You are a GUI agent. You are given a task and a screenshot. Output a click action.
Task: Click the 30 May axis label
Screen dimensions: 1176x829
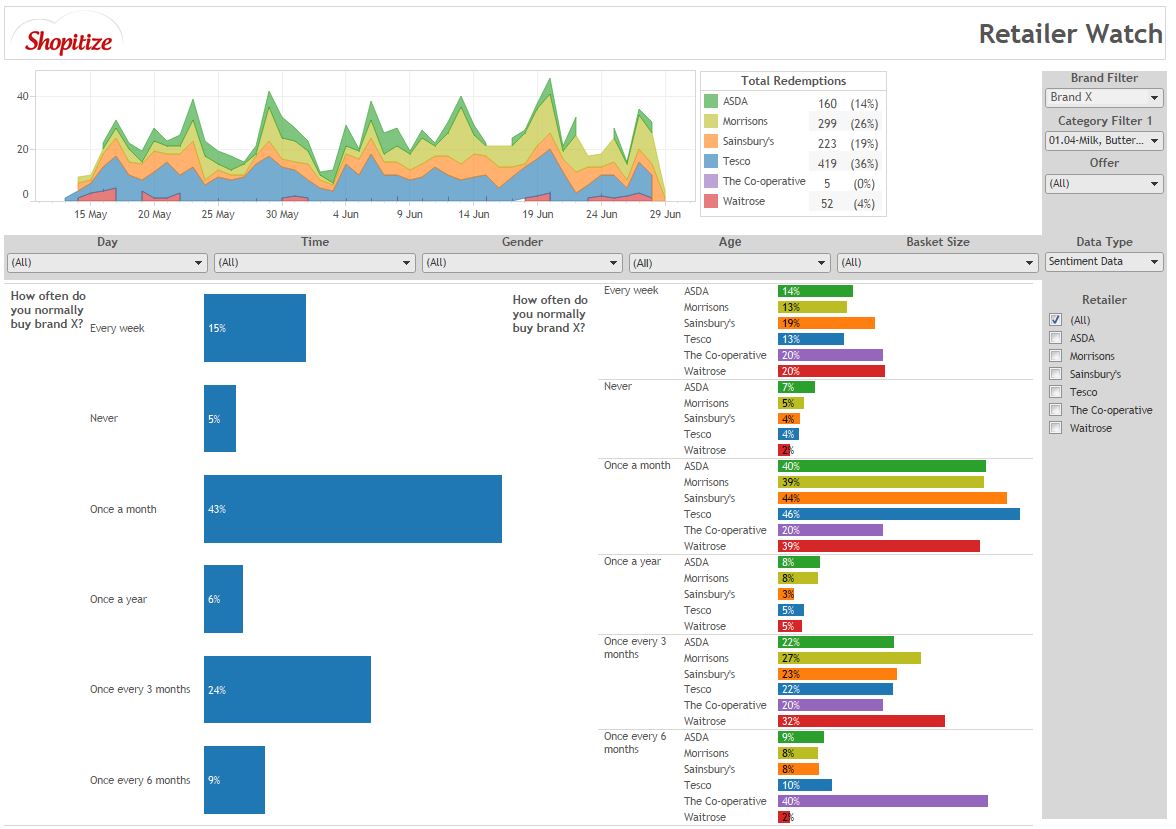tap(282, 214)
